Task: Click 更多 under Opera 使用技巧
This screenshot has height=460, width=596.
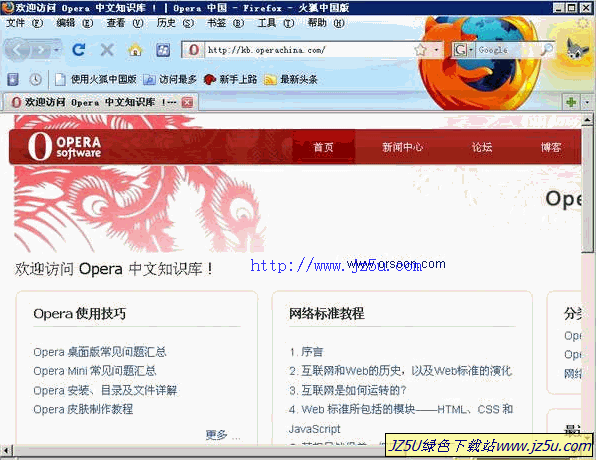Action: coord(222,435)
